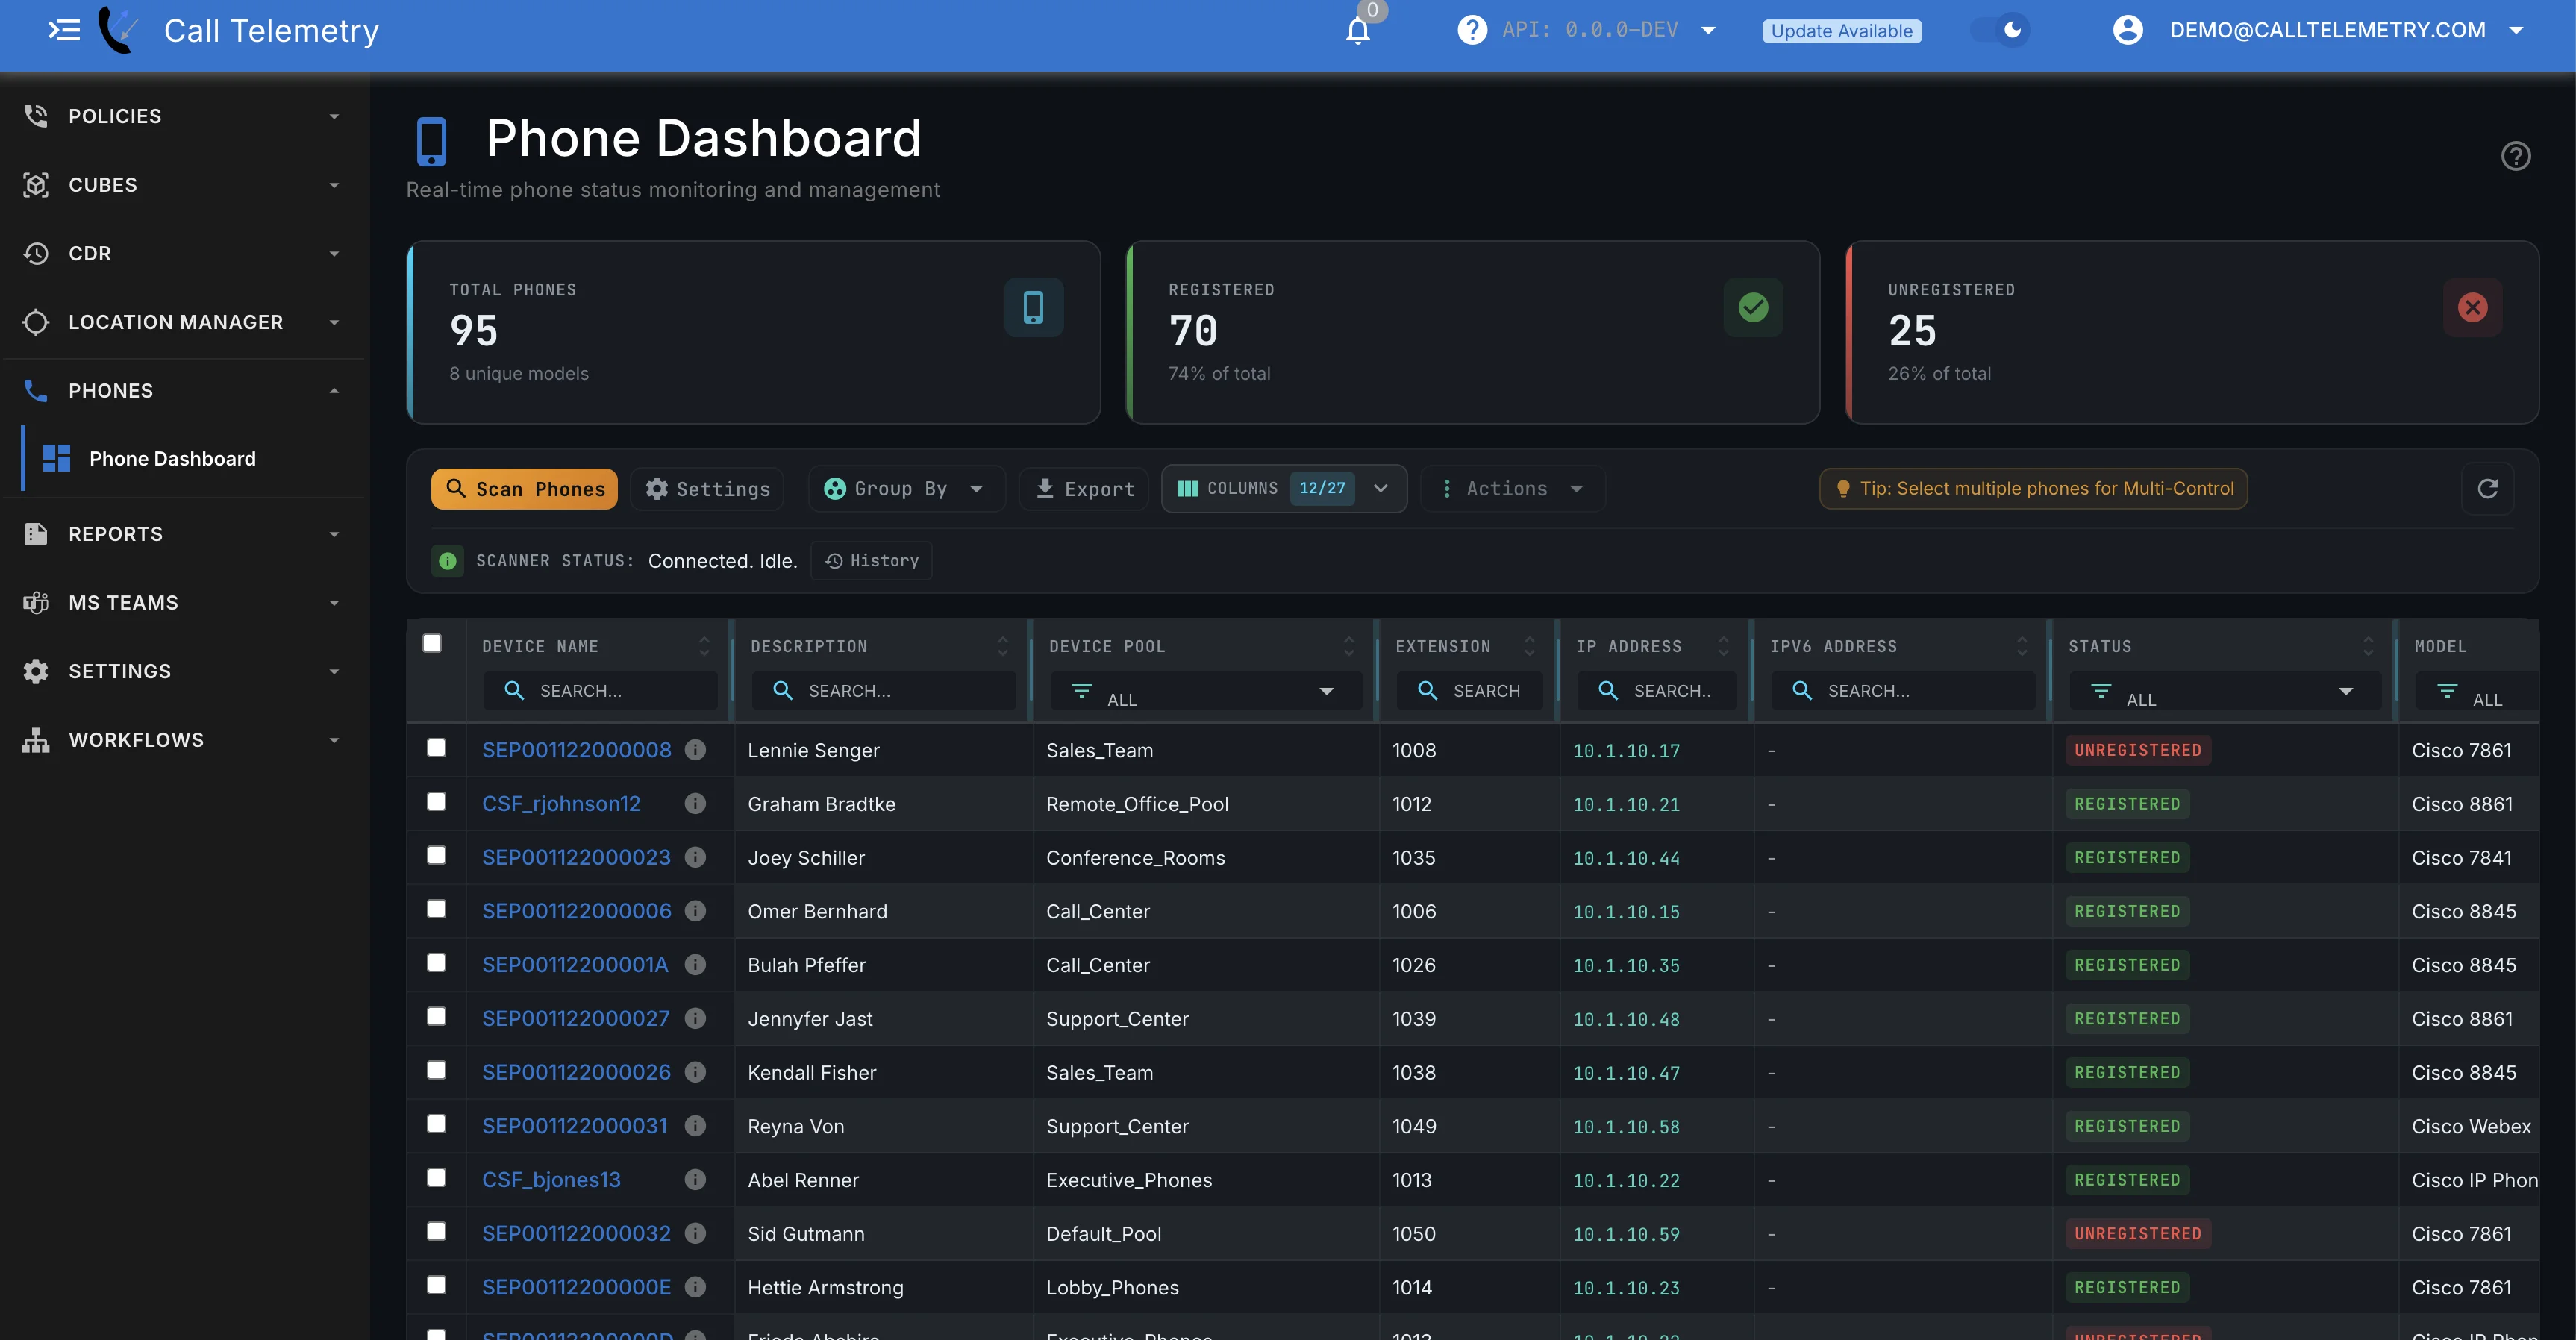Click info icon beside CSF_bjones13
This screenshot has width=2576, height=1340.
pos(695,1180)
